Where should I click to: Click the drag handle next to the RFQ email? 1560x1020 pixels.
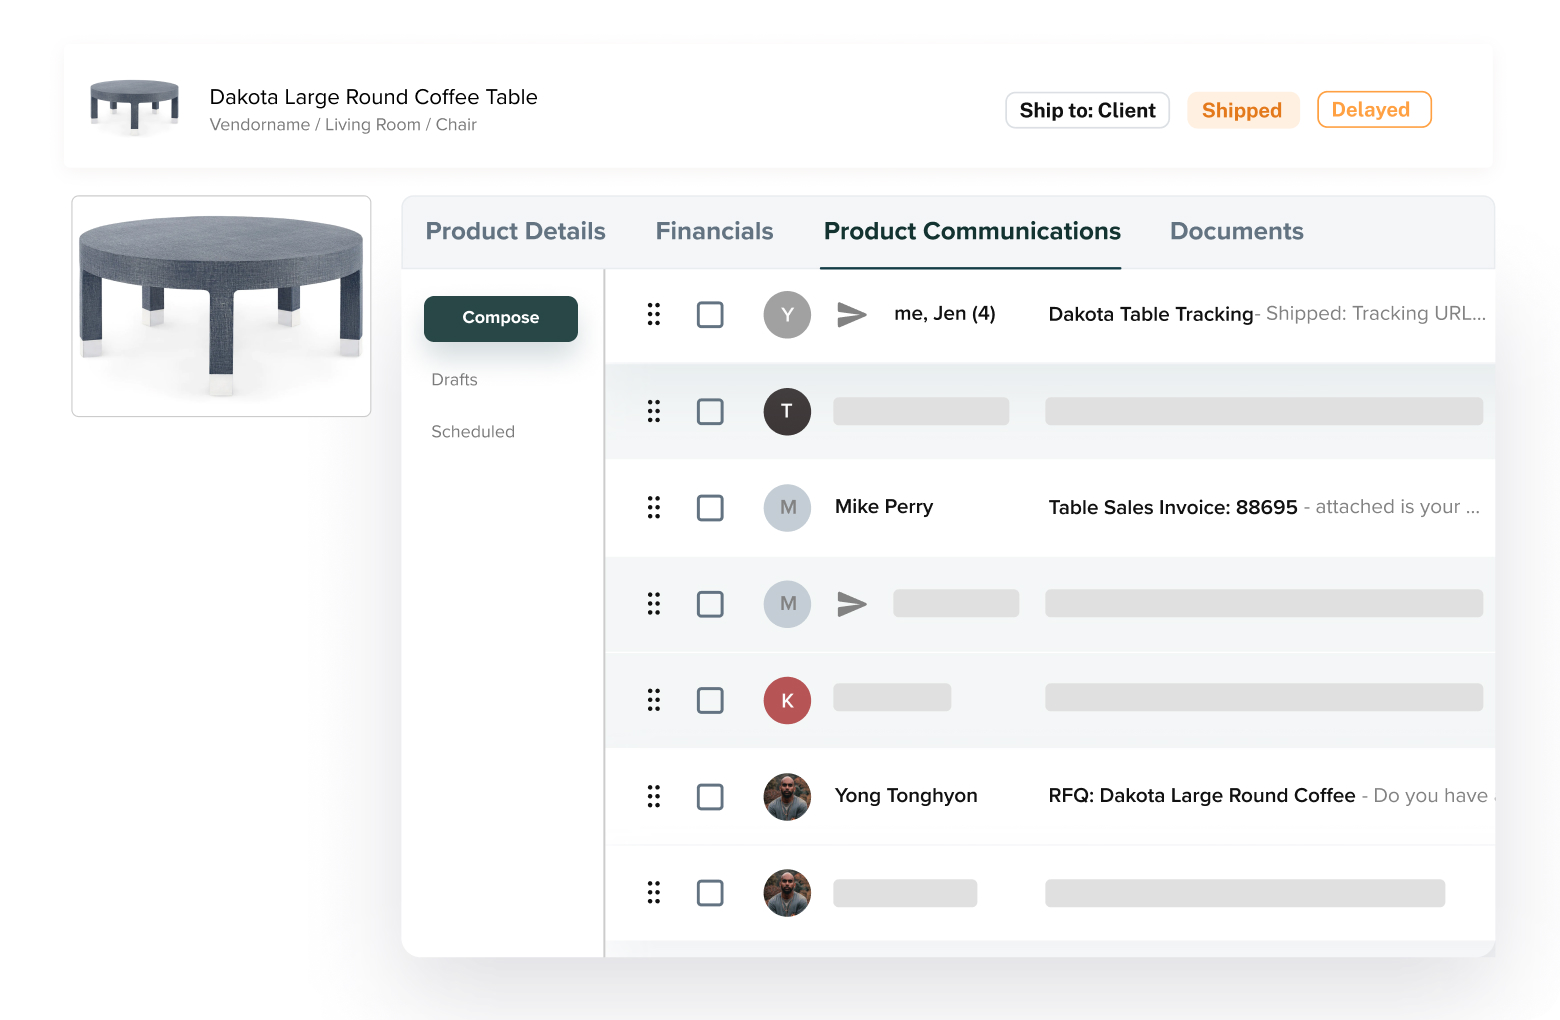pos(654,796)
